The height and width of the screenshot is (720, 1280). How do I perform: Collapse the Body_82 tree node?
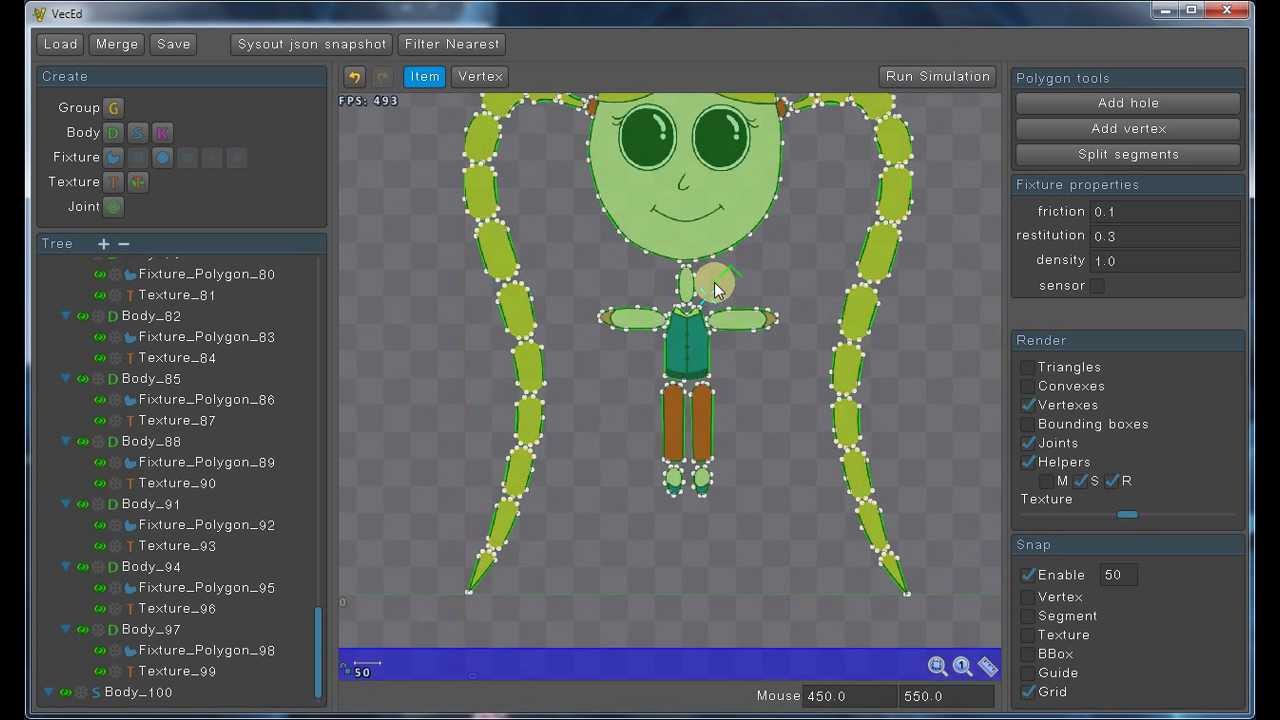tap(66, 316)
